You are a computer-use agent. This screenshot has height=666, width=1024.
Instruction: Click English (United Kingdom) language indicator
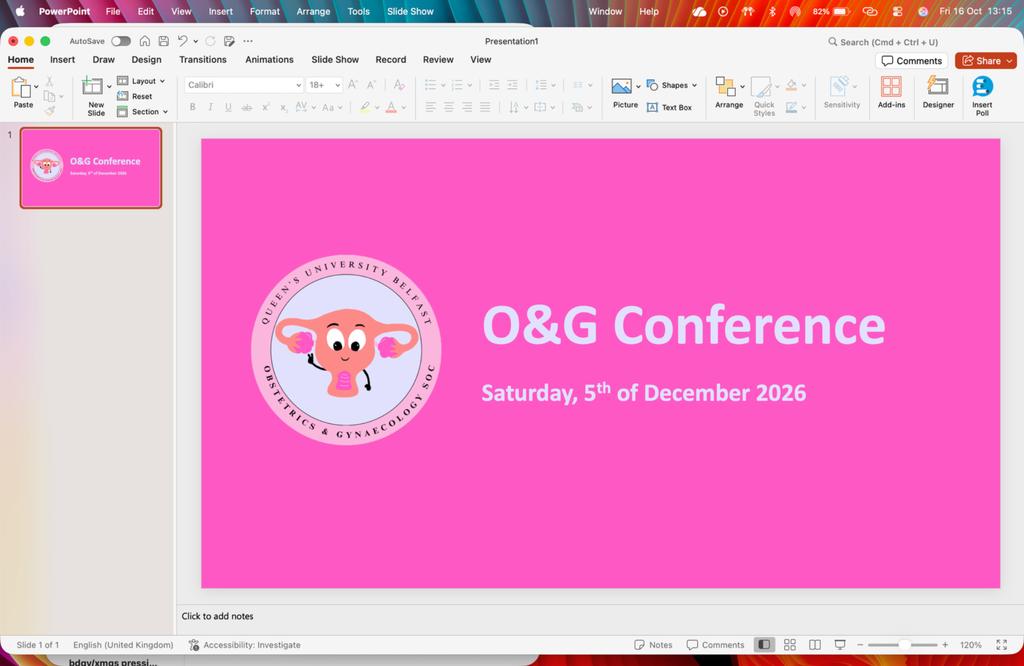click(123, 645)
